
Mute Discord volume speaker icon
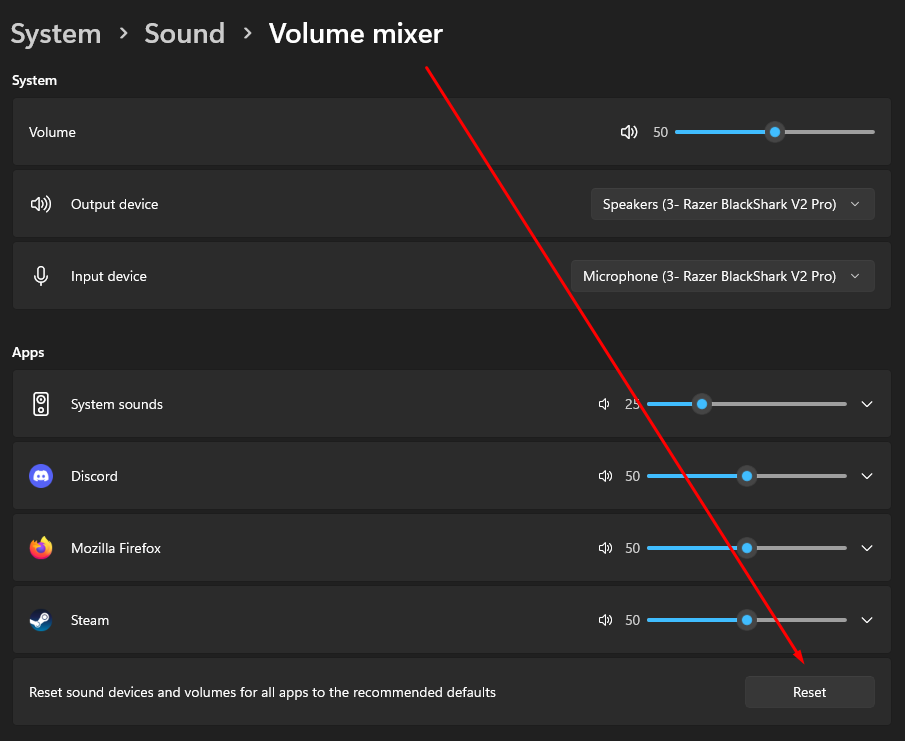(604, 476)
